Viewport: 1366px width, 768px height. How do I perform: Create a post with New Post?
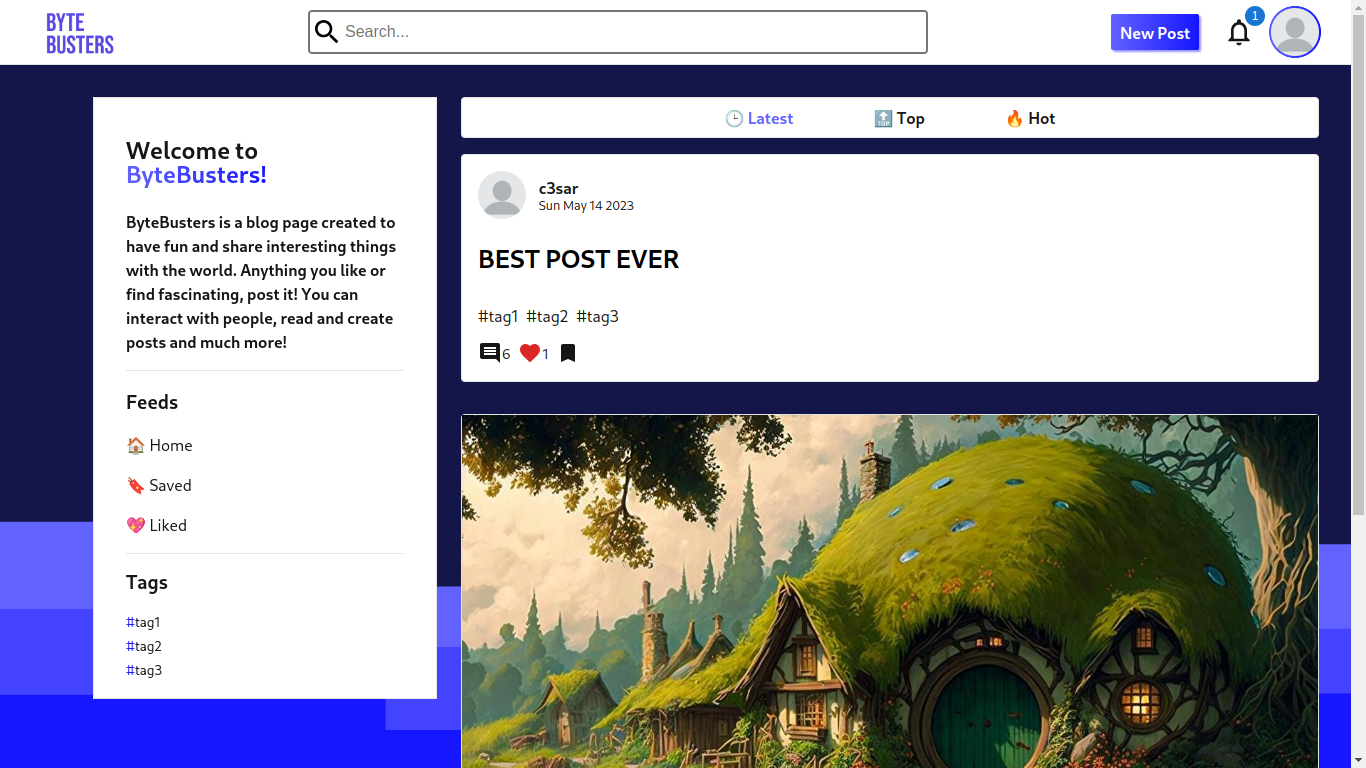click(x=1155, y=33)
